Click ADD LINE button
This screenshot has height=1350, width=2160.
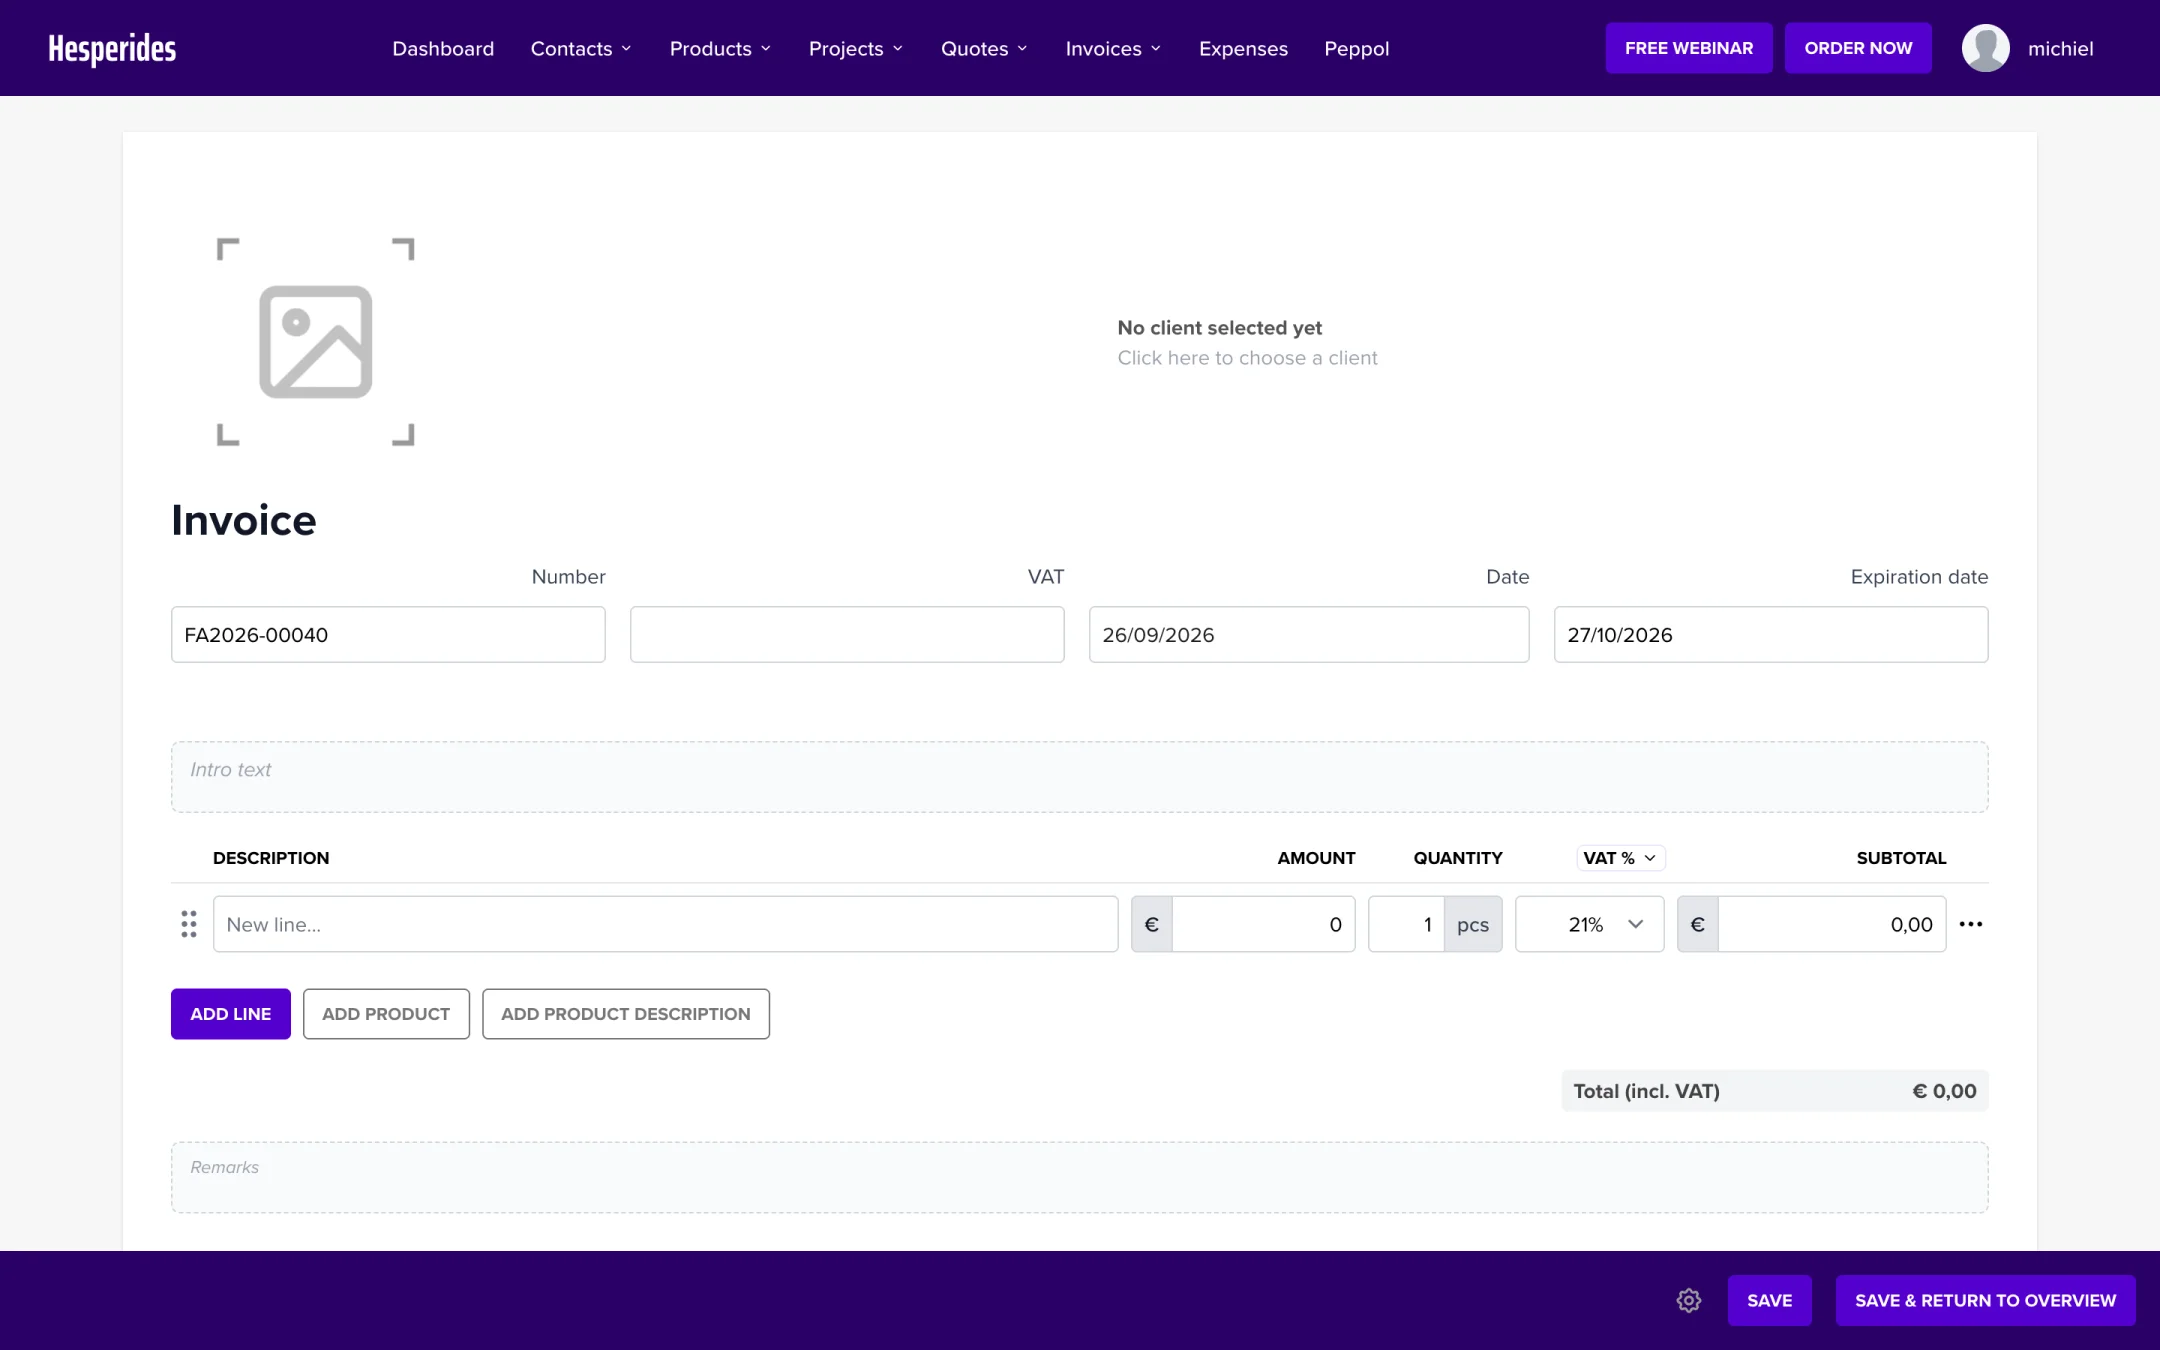coord(231,1014)
